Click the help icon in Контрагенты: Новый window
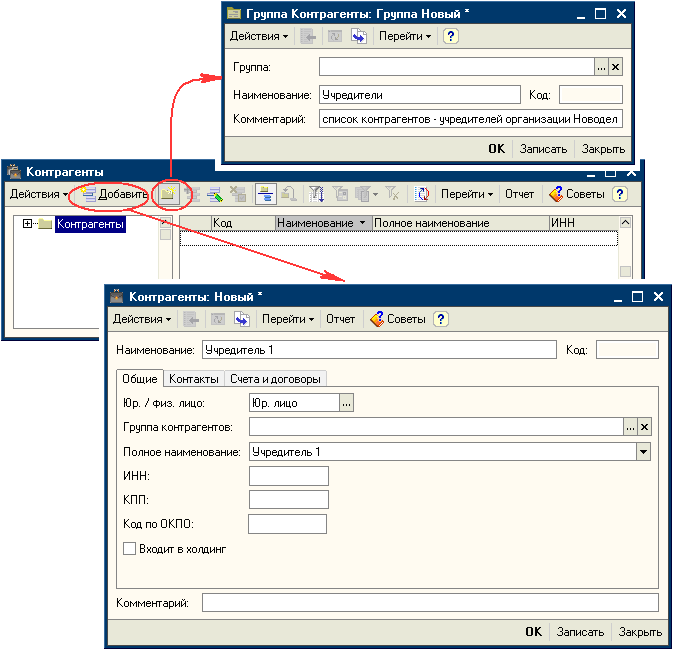The height and width of the screenshot is (650, 673). 440,319
